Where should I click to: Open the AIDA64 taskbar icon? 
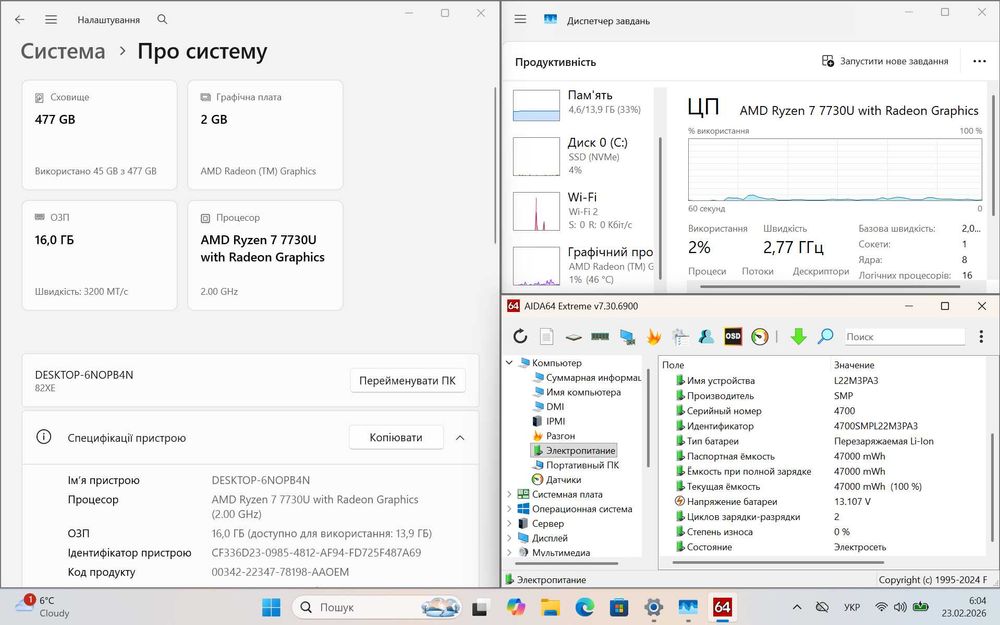pyautogui.click(x=722, y=607)
